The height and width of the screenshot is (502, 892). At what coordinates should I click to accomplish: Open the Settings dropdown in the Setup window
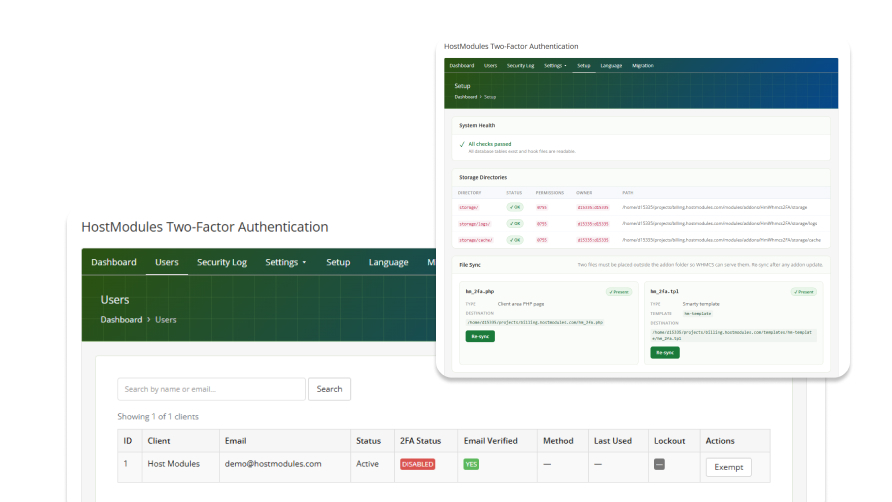(x=555, y=65)
